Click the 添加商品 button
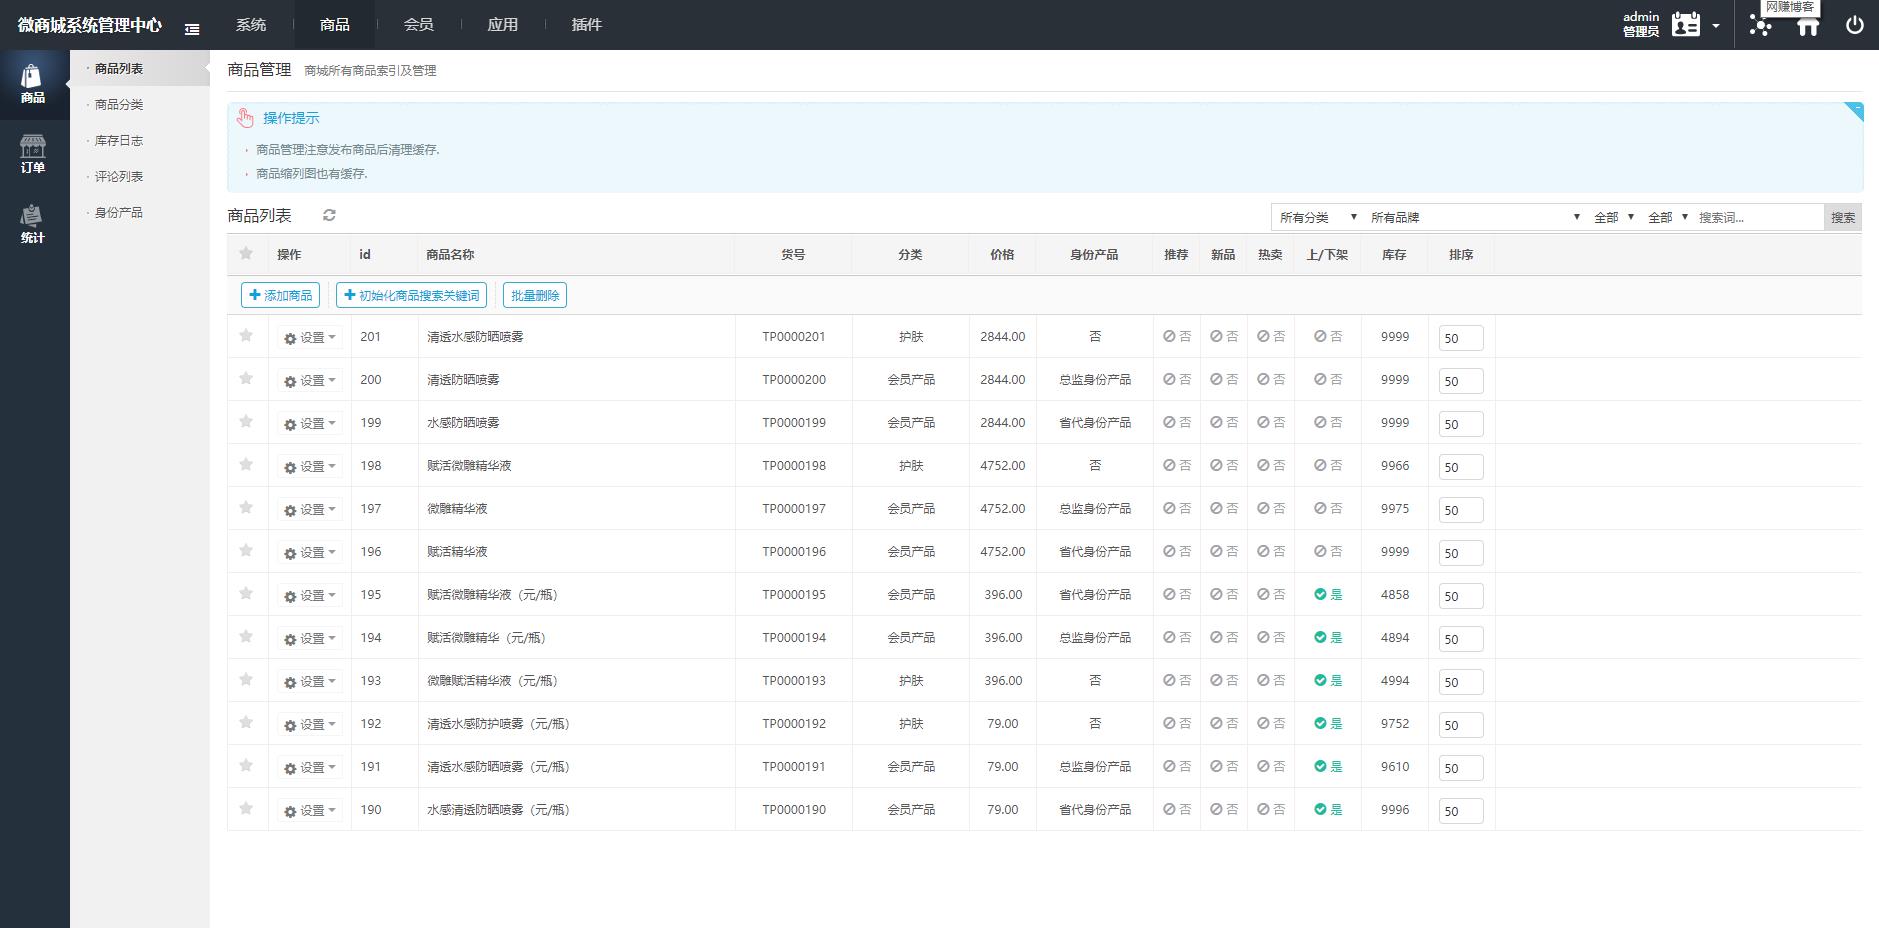Screen dimensions: 1879x928 point(280,295)
